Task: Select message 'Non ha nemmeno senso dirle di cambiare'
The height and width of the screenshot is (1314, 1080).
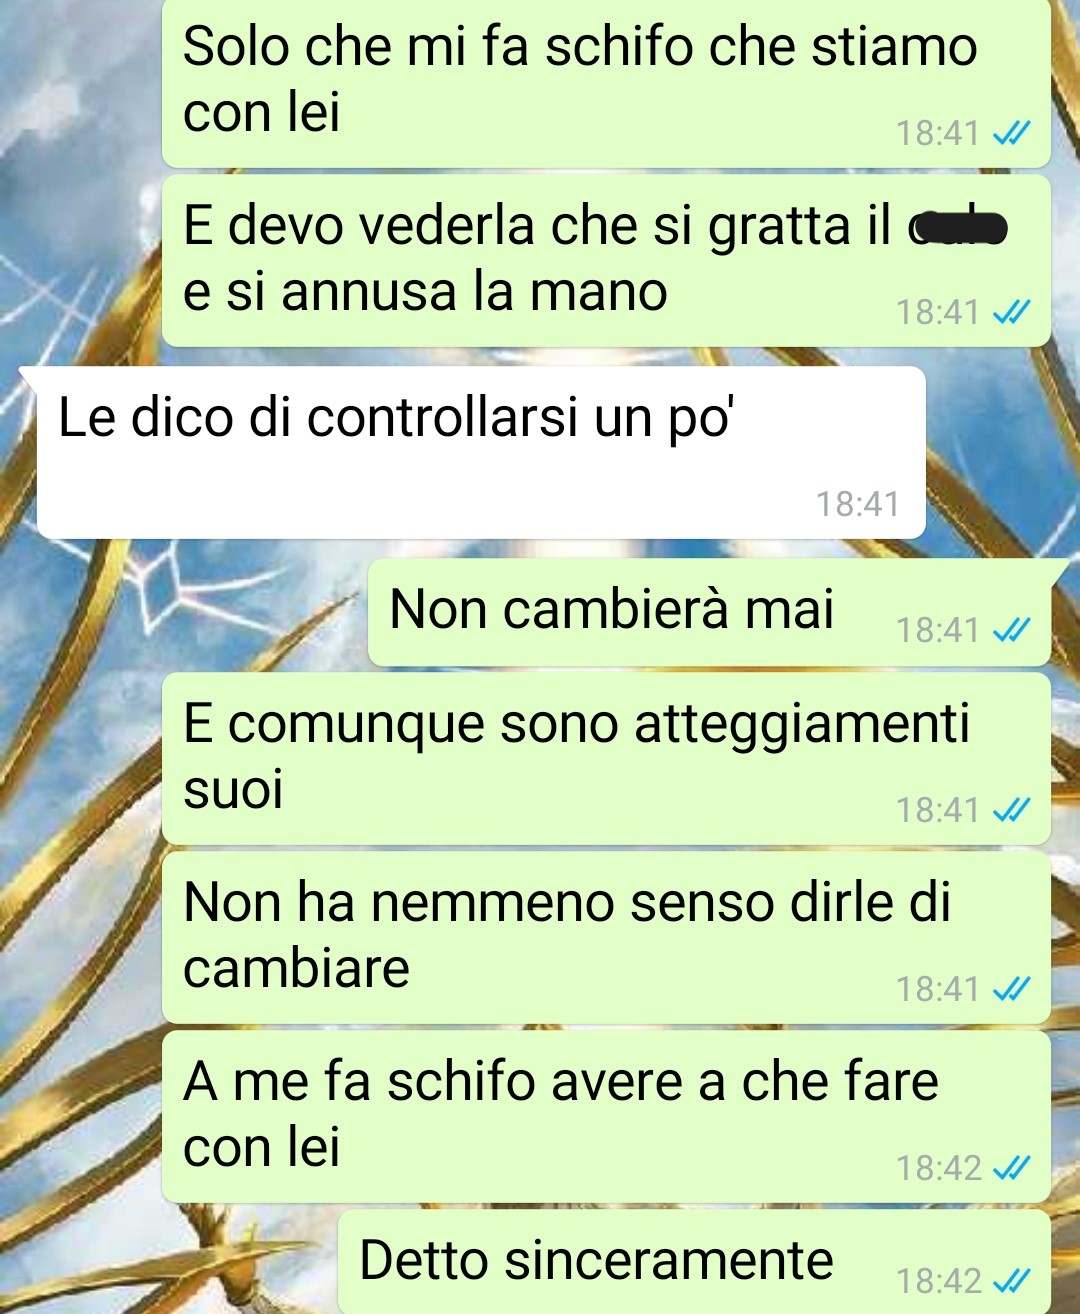Action: (x=606, y=938)
